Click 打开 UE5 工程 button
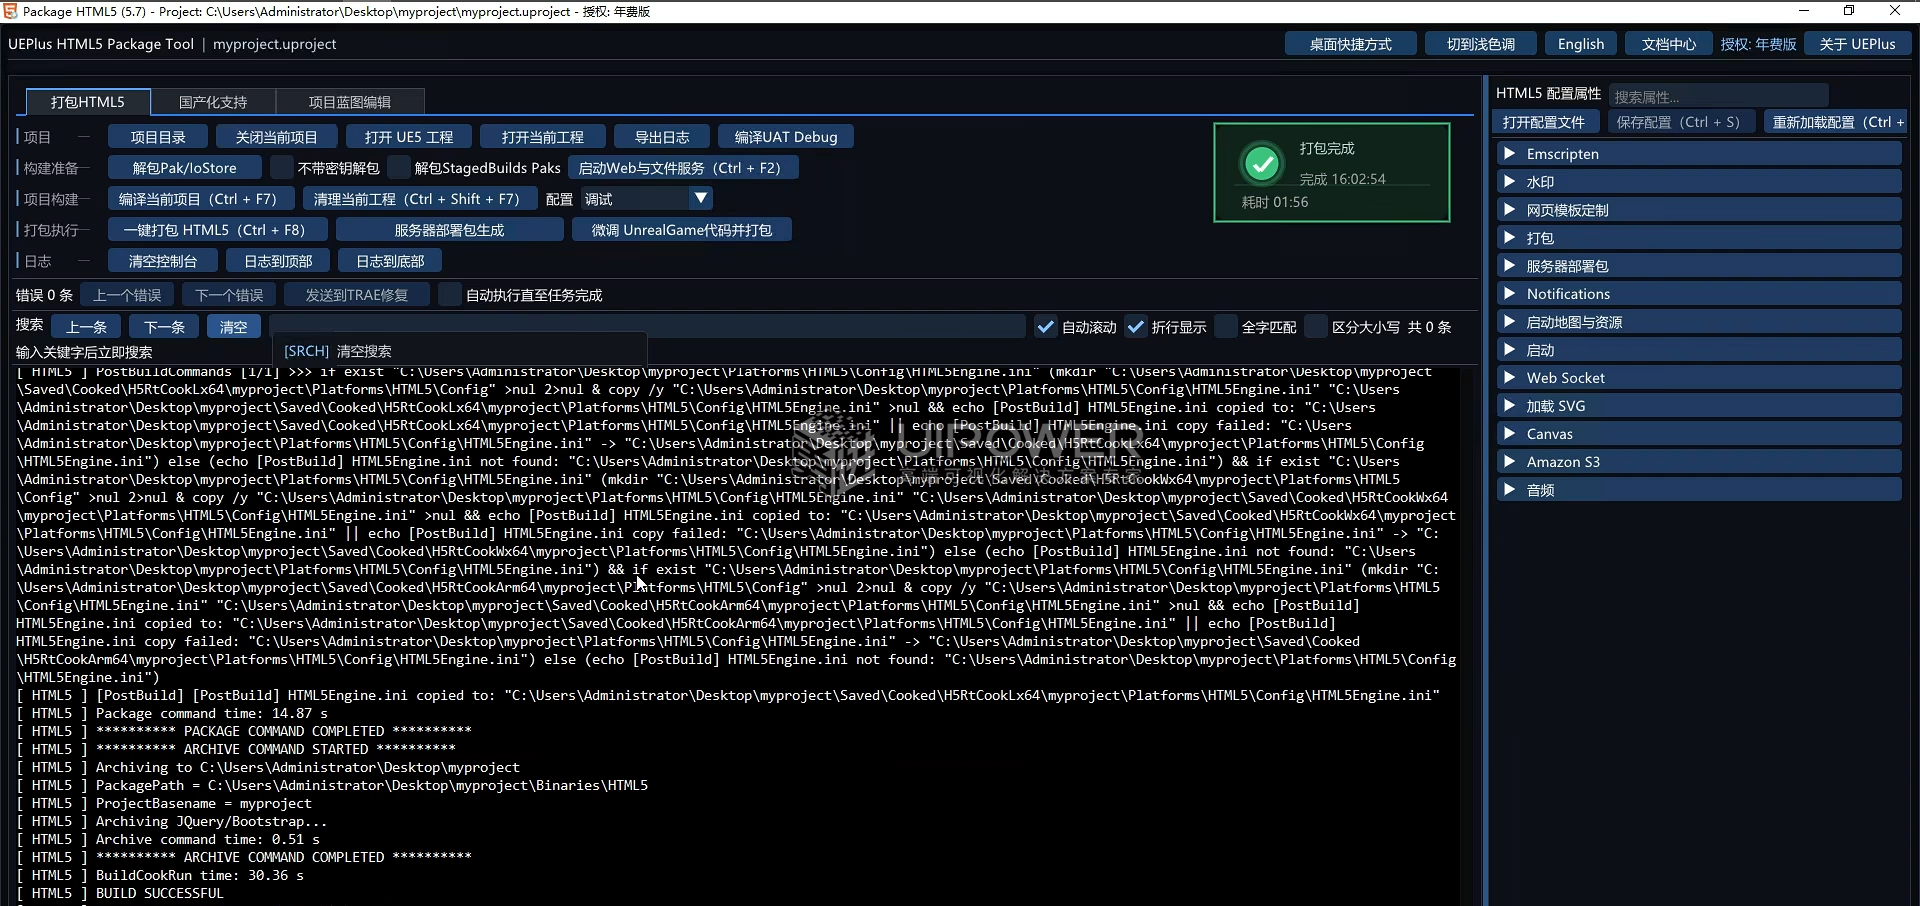This screenshot has width=1920, height=906. pyautogui.click(x=409, y=137)
